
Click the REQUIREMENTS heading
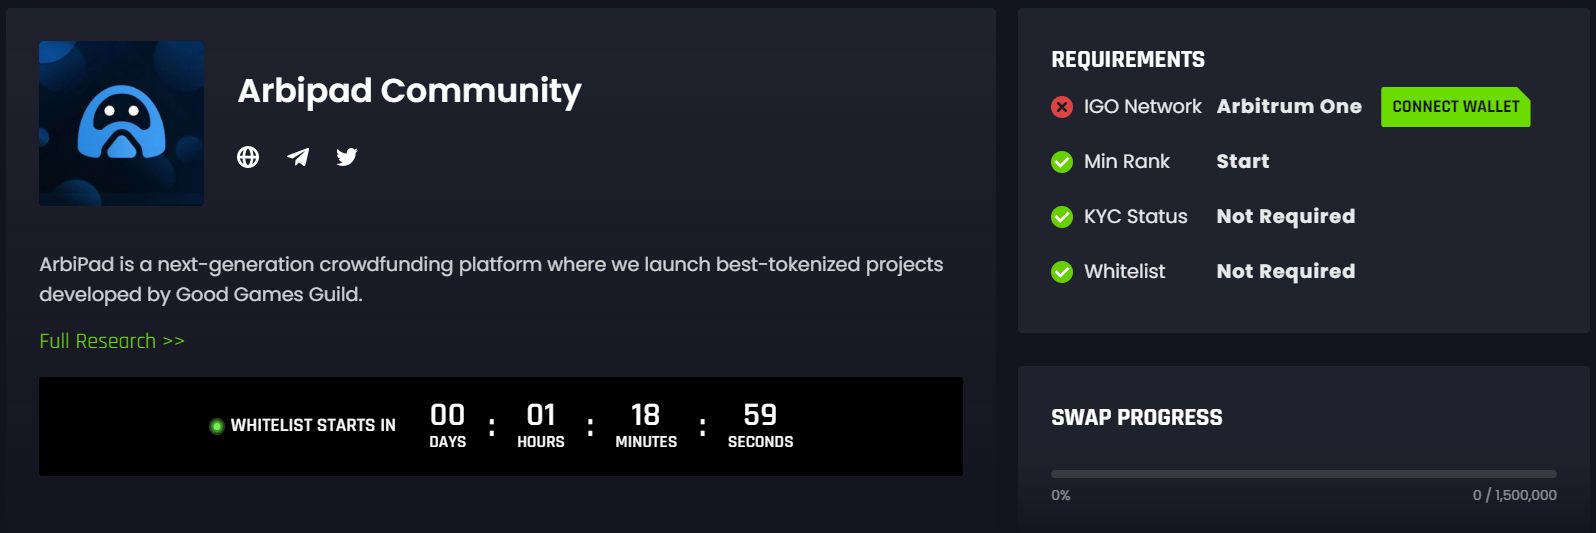tap(1128, 60)
